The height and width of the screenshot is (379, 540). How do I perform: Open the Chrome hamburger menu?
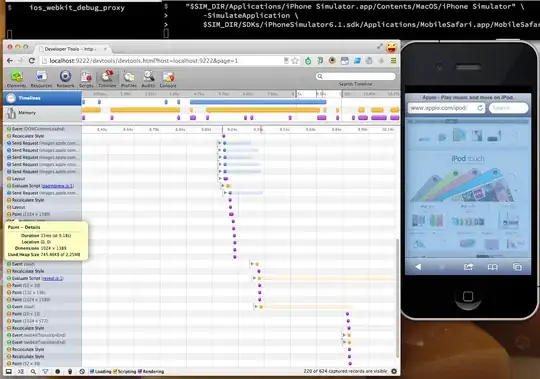click(393, 61)
